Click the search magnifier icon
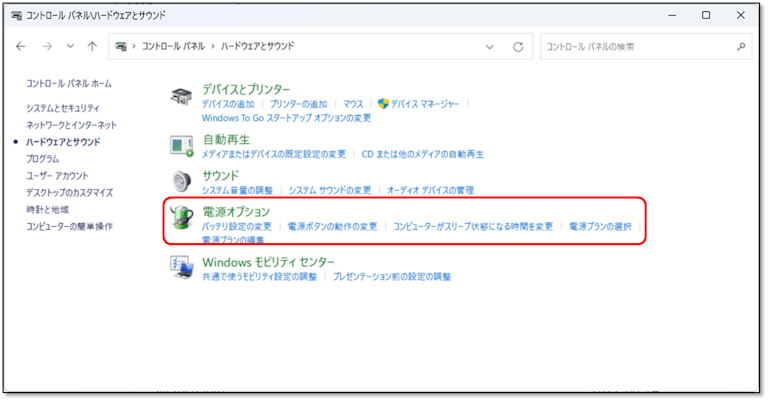The image size is (768, 401). [741, 47]
